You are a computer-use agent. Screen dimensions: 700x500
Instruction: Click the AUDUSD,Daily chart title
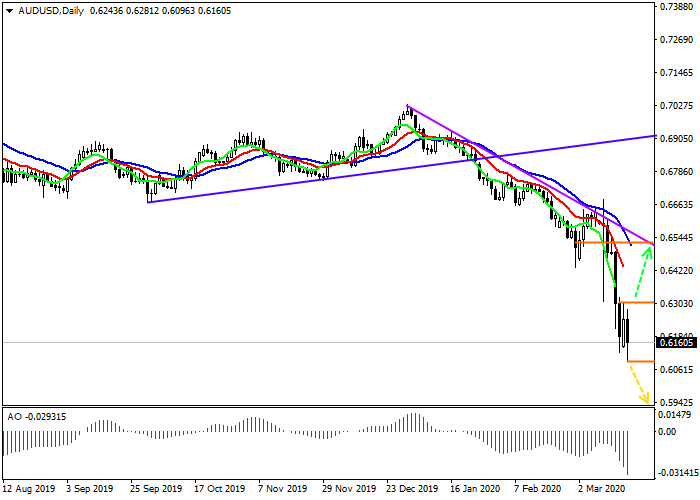pyautogui.click(x=44, y=10)
